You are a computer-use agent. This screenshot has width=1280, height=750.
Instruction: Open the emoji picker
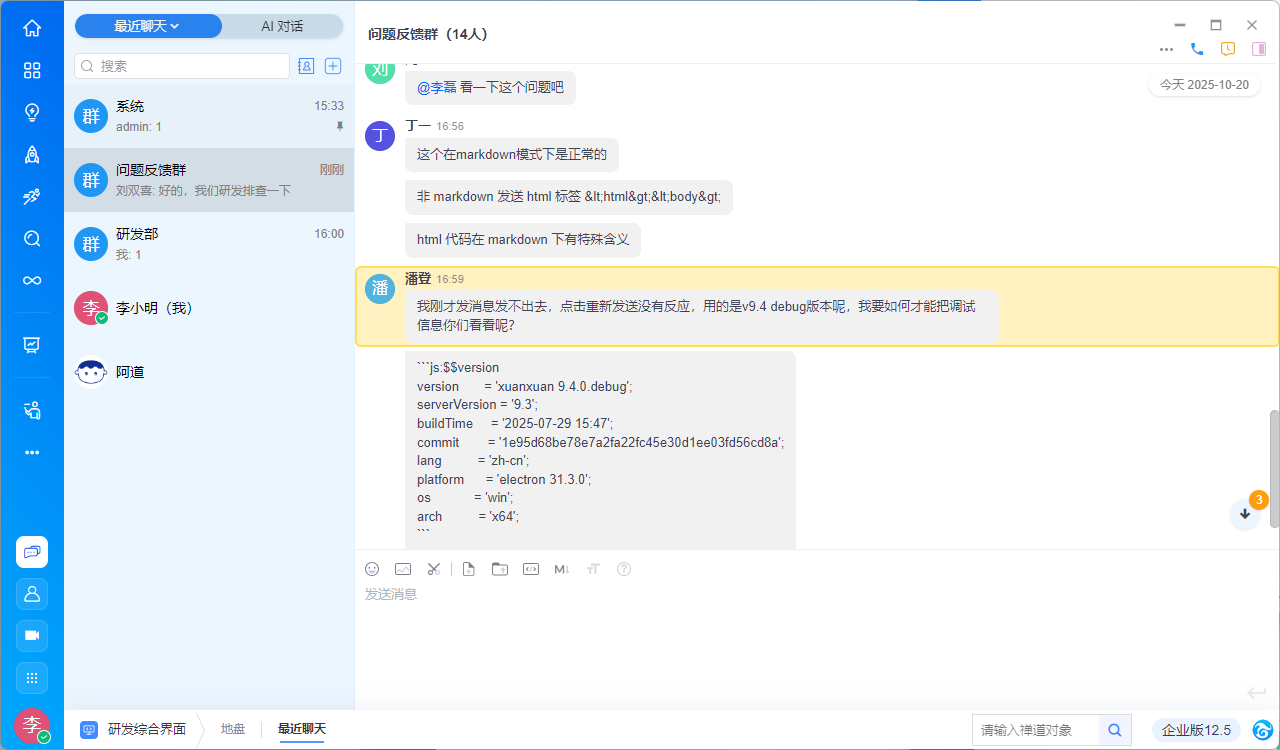[372, 569]
